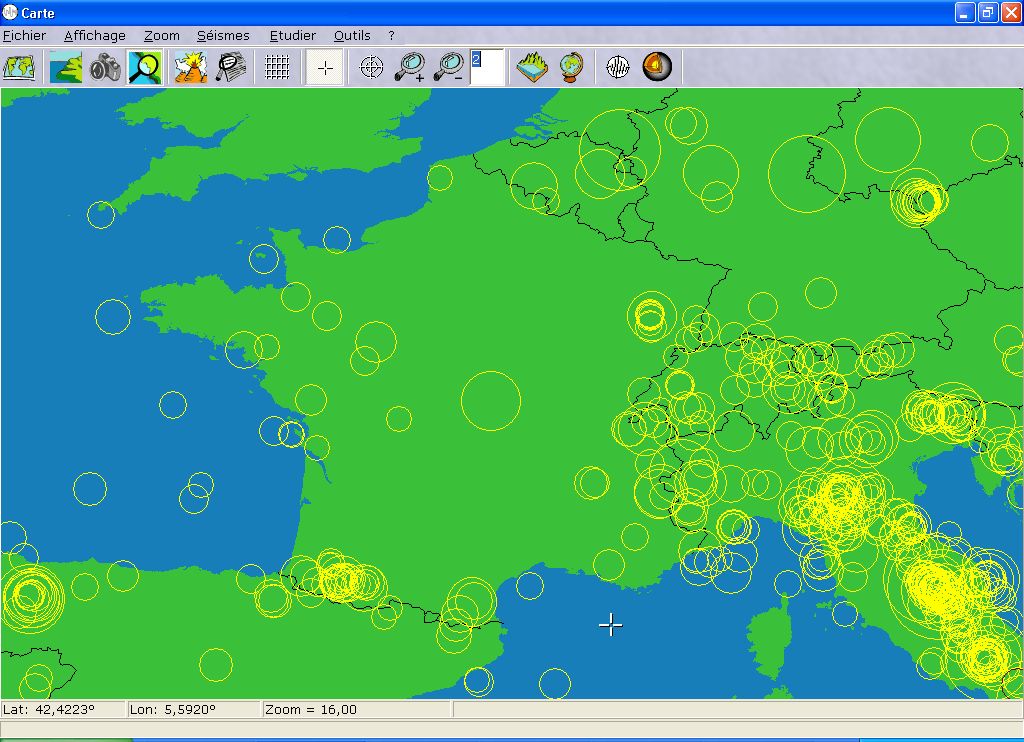Open the ? help menu

point(391,36)
